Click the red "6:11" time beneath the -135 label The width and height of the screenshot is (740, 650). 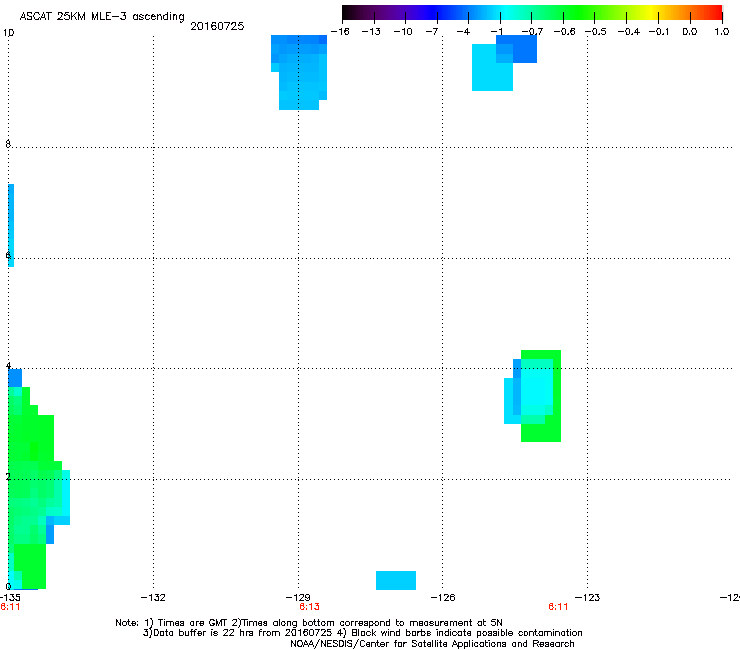(10, 607)
